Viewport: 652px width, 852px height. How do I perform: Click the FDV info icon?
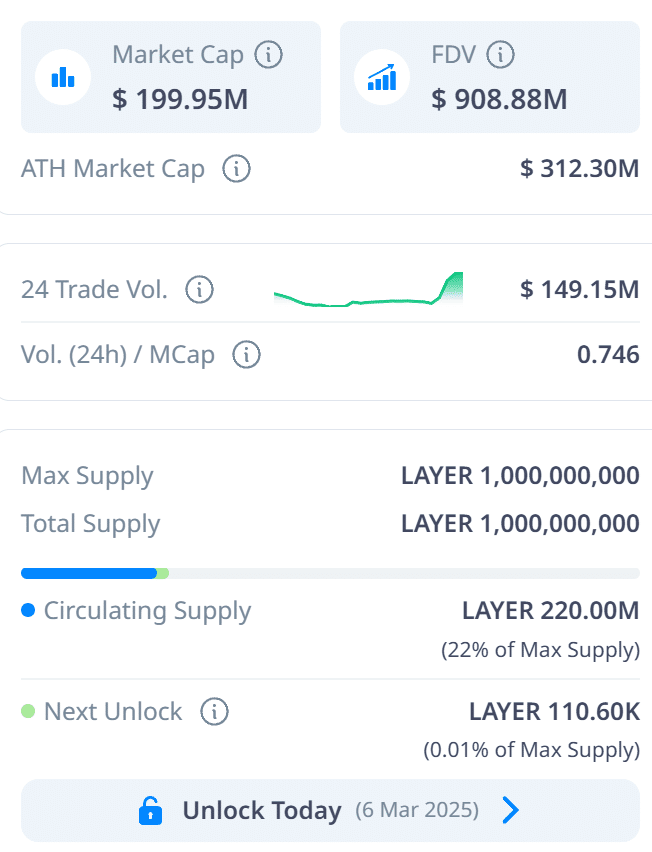point(500,54)
